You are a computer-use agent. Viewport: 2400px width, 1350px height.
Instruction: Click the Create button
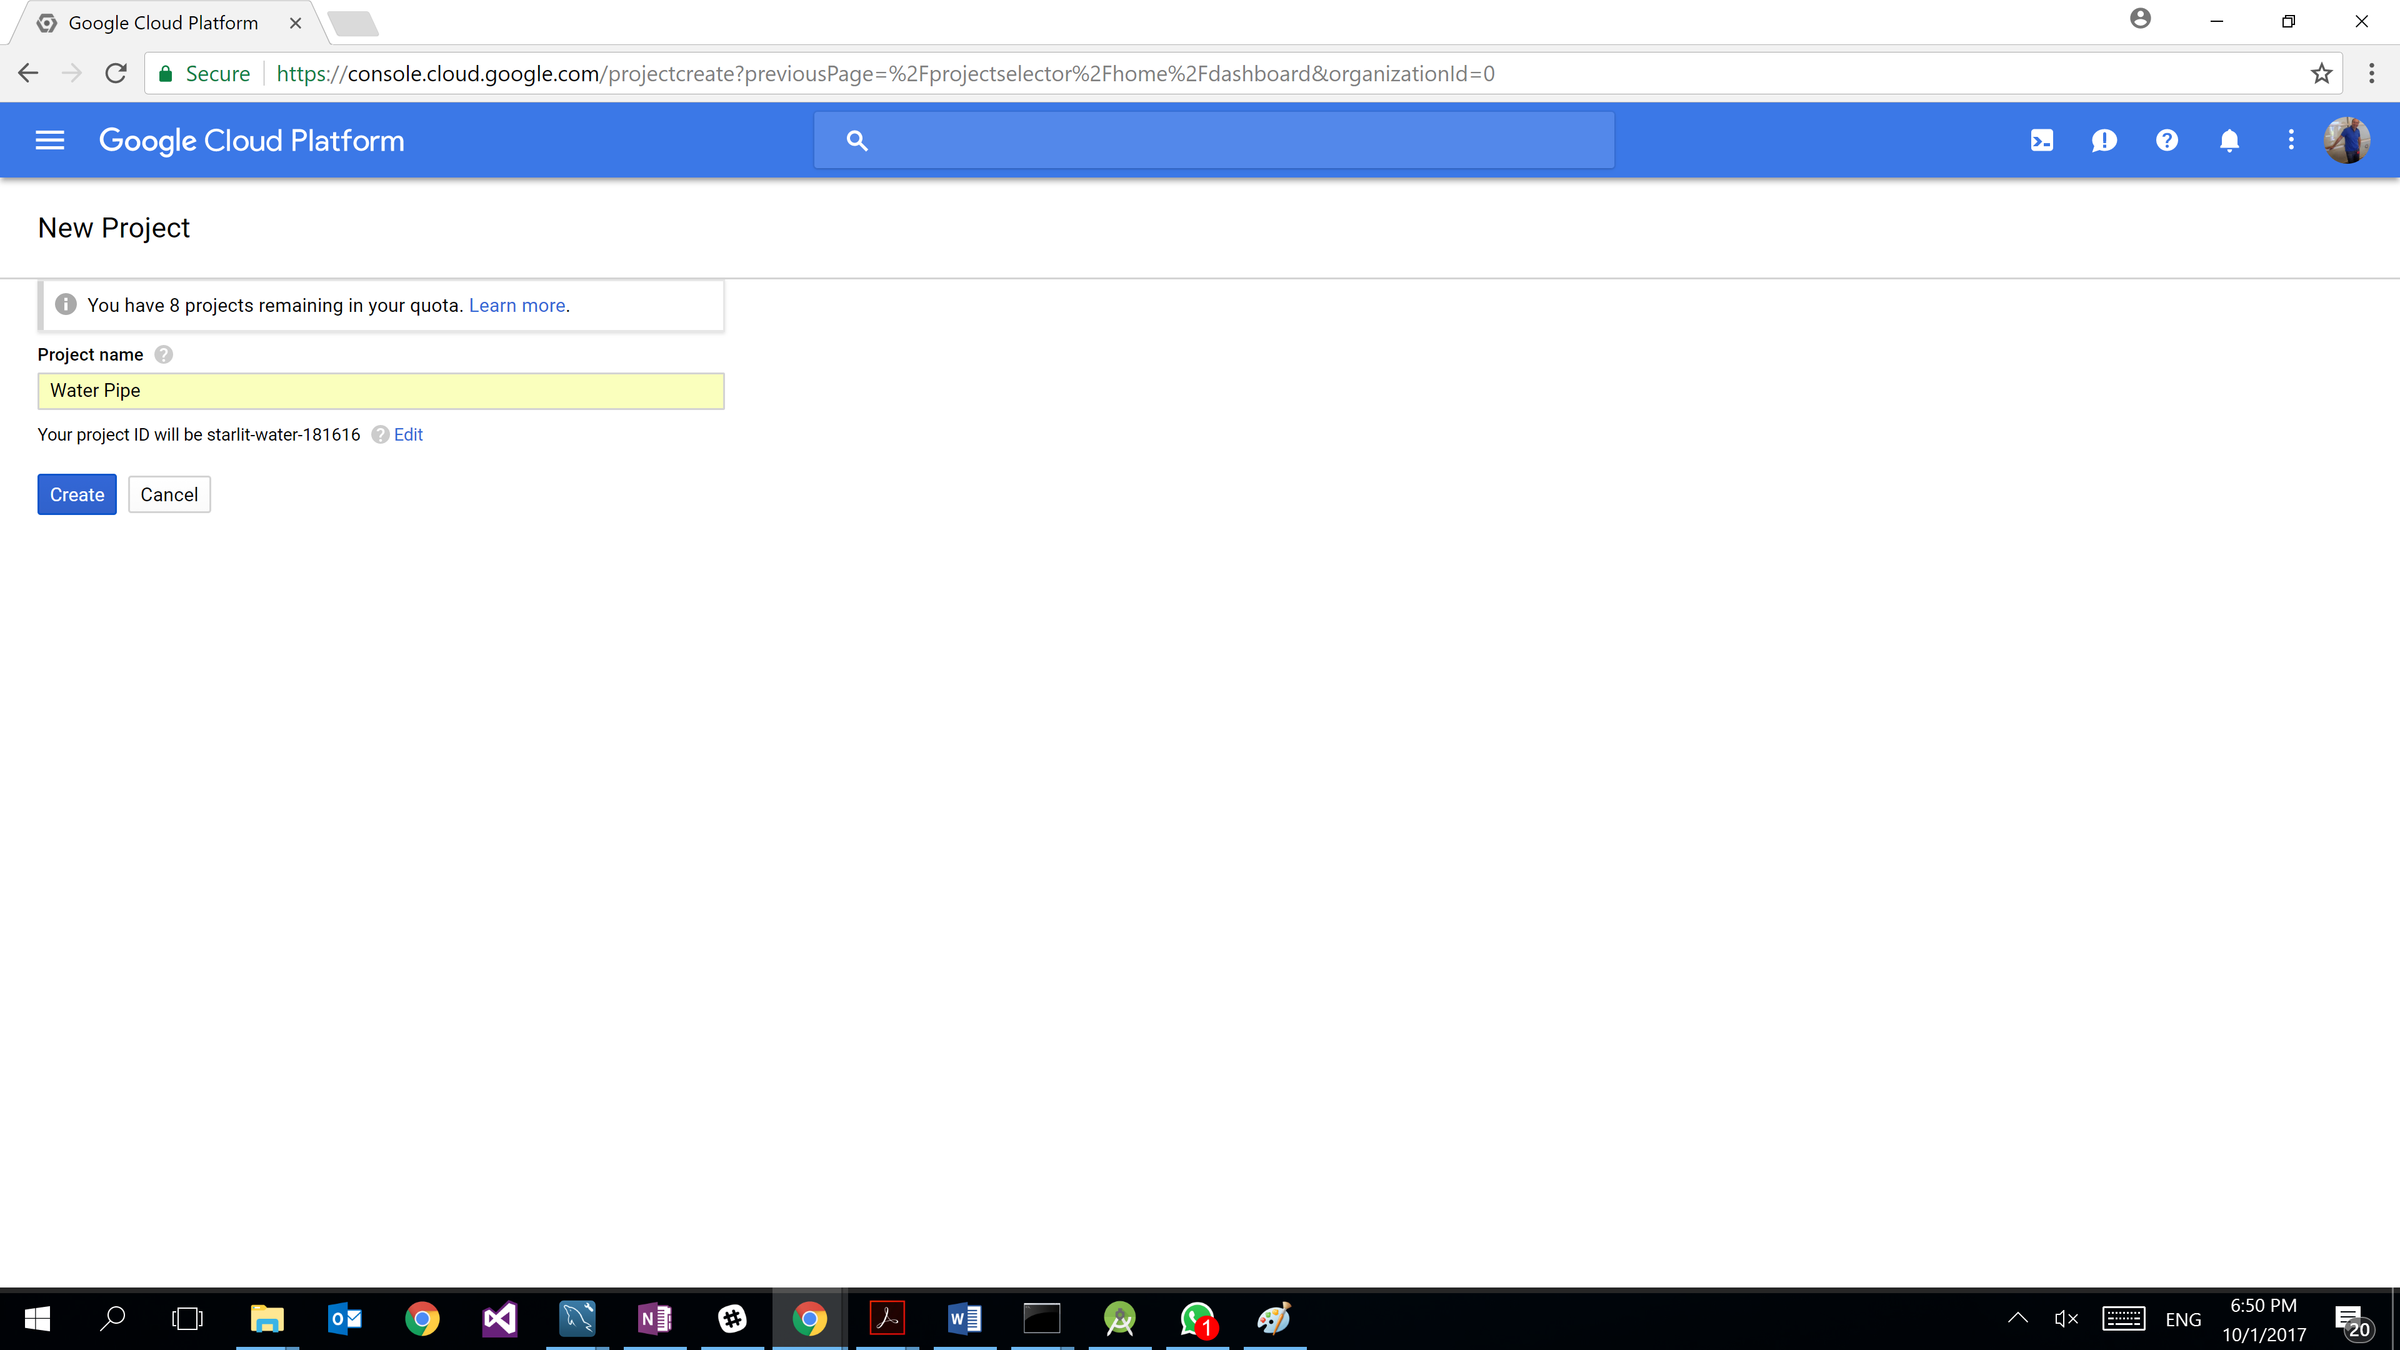[x=77, y=494]
